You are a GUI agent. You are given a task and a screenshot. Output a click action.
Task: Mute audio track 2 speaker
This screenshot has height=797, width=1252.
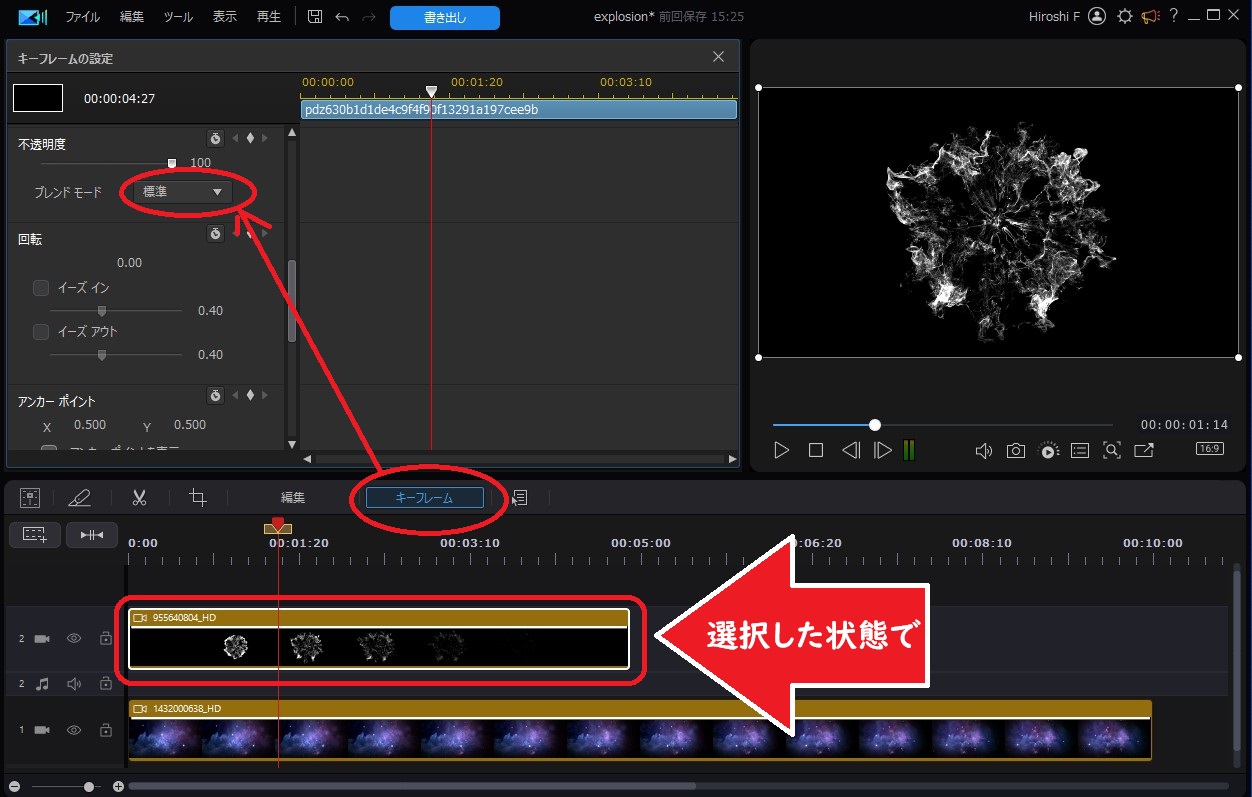[x=74, y=684]
